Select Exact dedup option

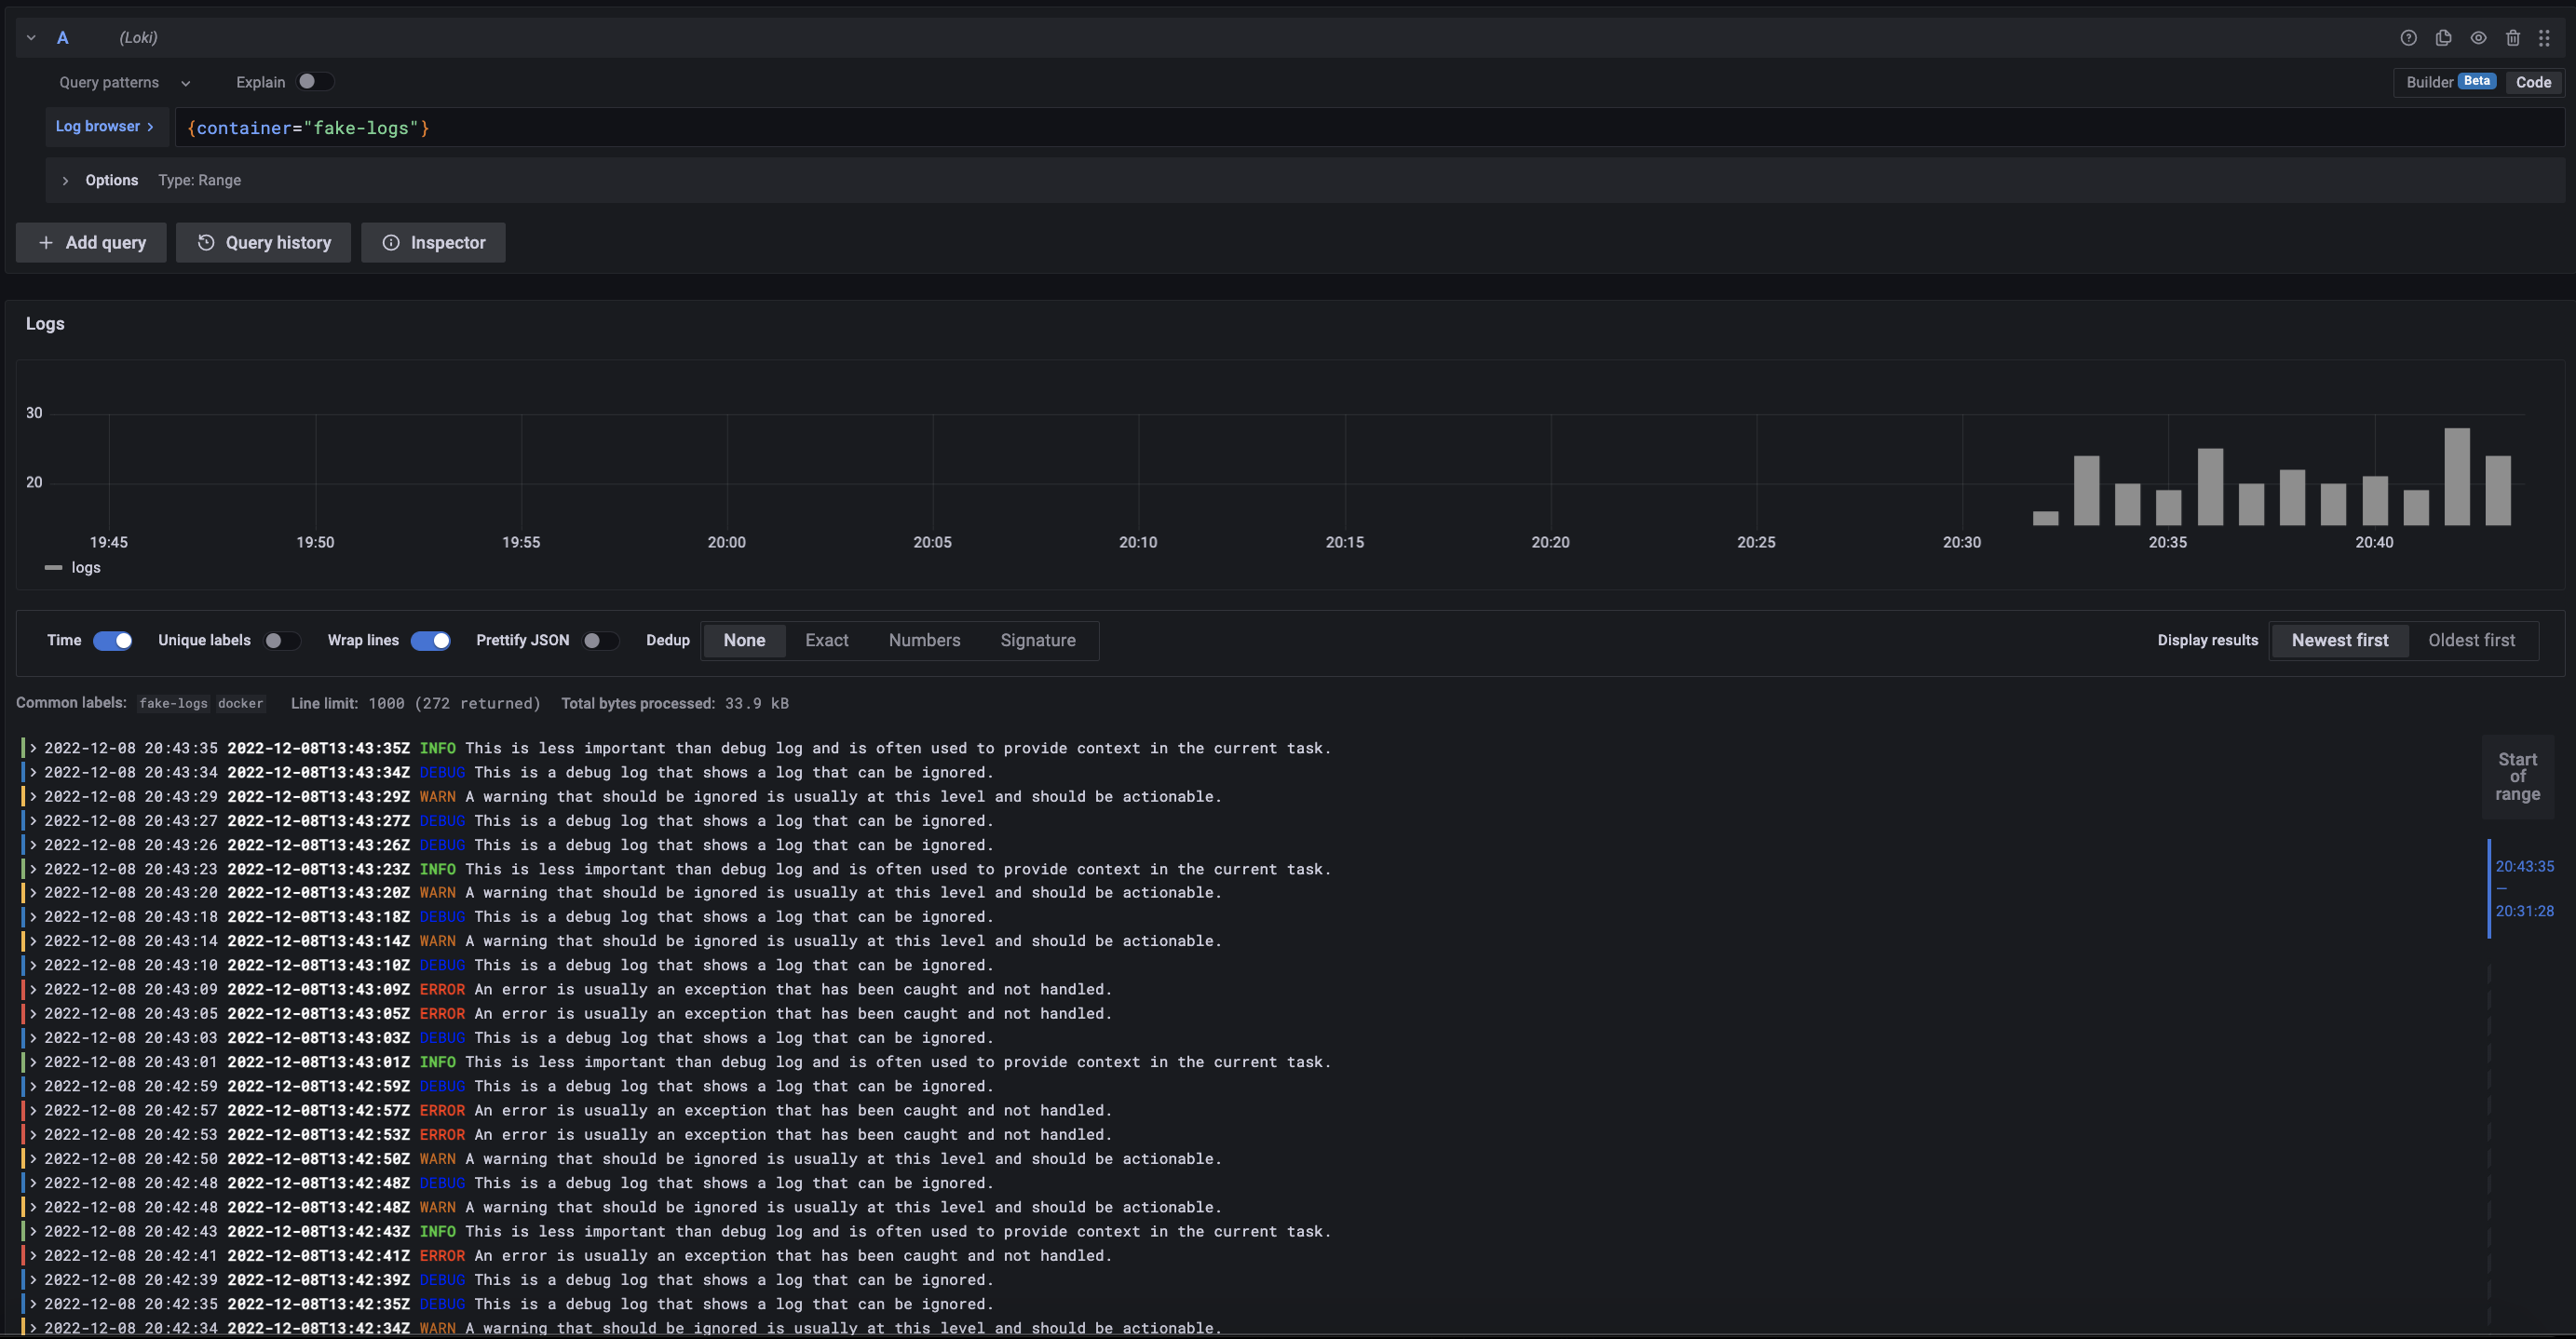click(826, 641)
